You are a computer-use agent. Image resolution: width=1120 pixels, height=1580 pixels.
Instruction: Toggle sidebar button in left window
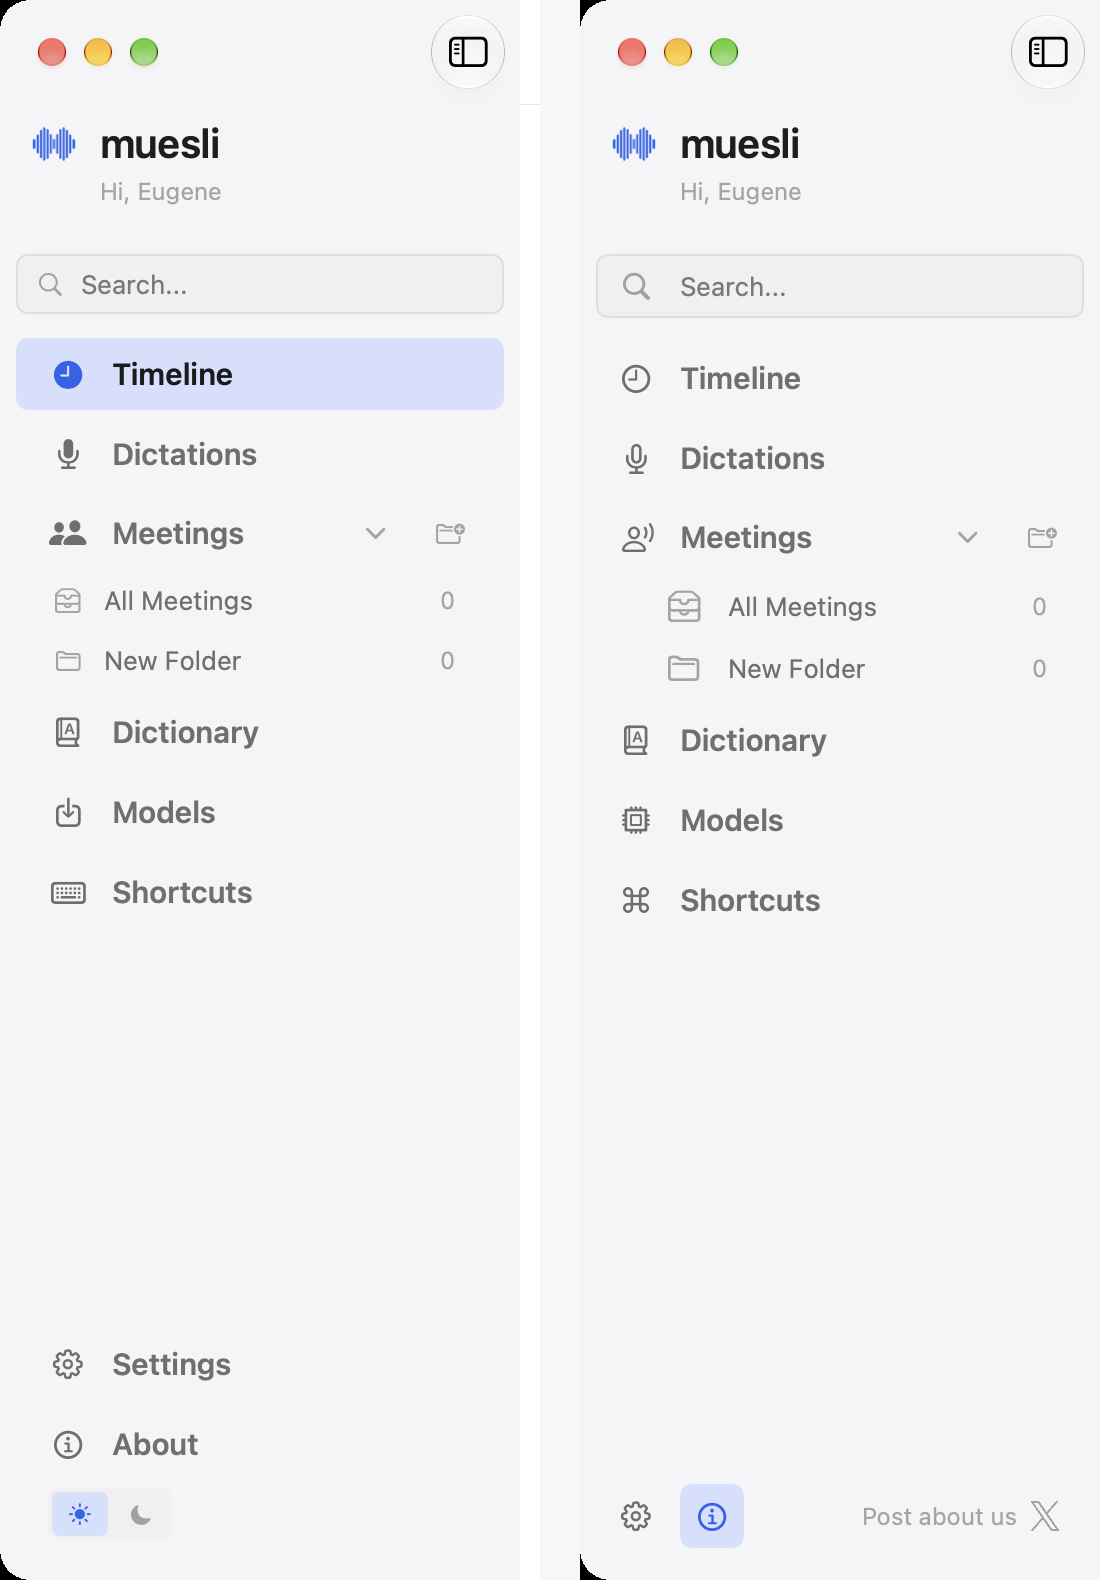[467, 52]
